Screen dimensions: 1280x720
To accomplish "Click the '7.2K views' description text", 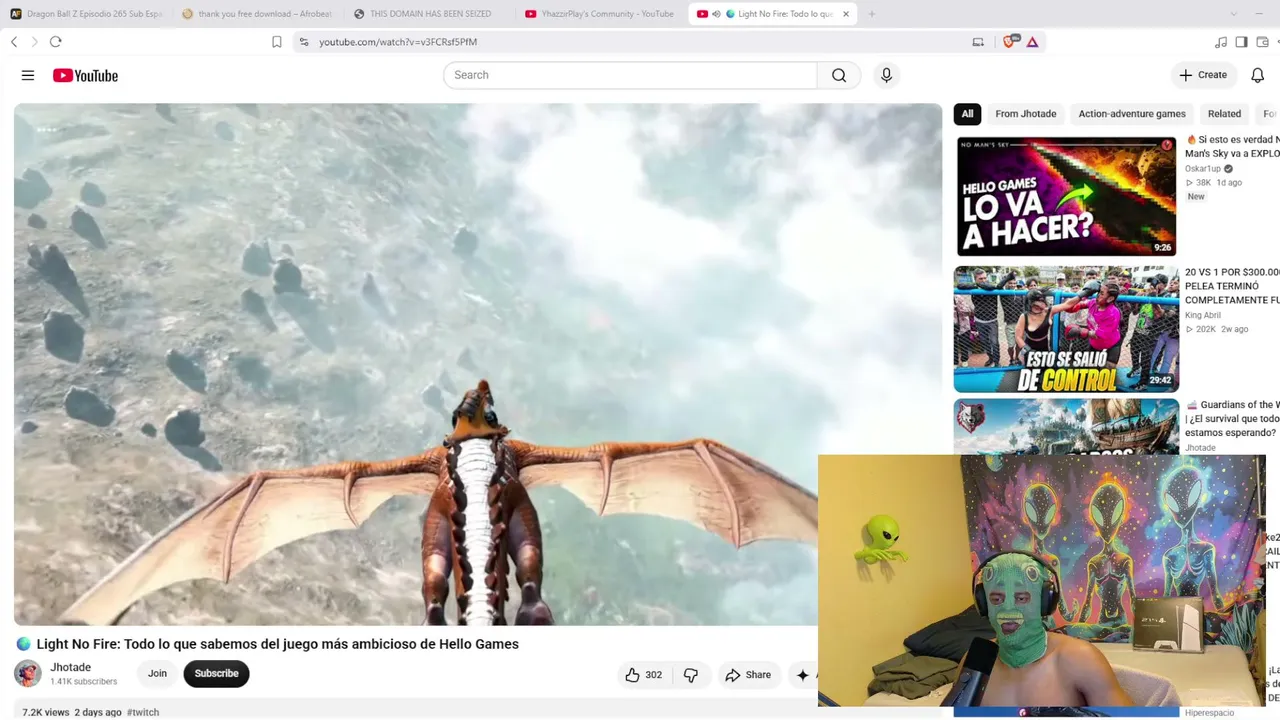I will pyautogui.click(x=46, y=712).
